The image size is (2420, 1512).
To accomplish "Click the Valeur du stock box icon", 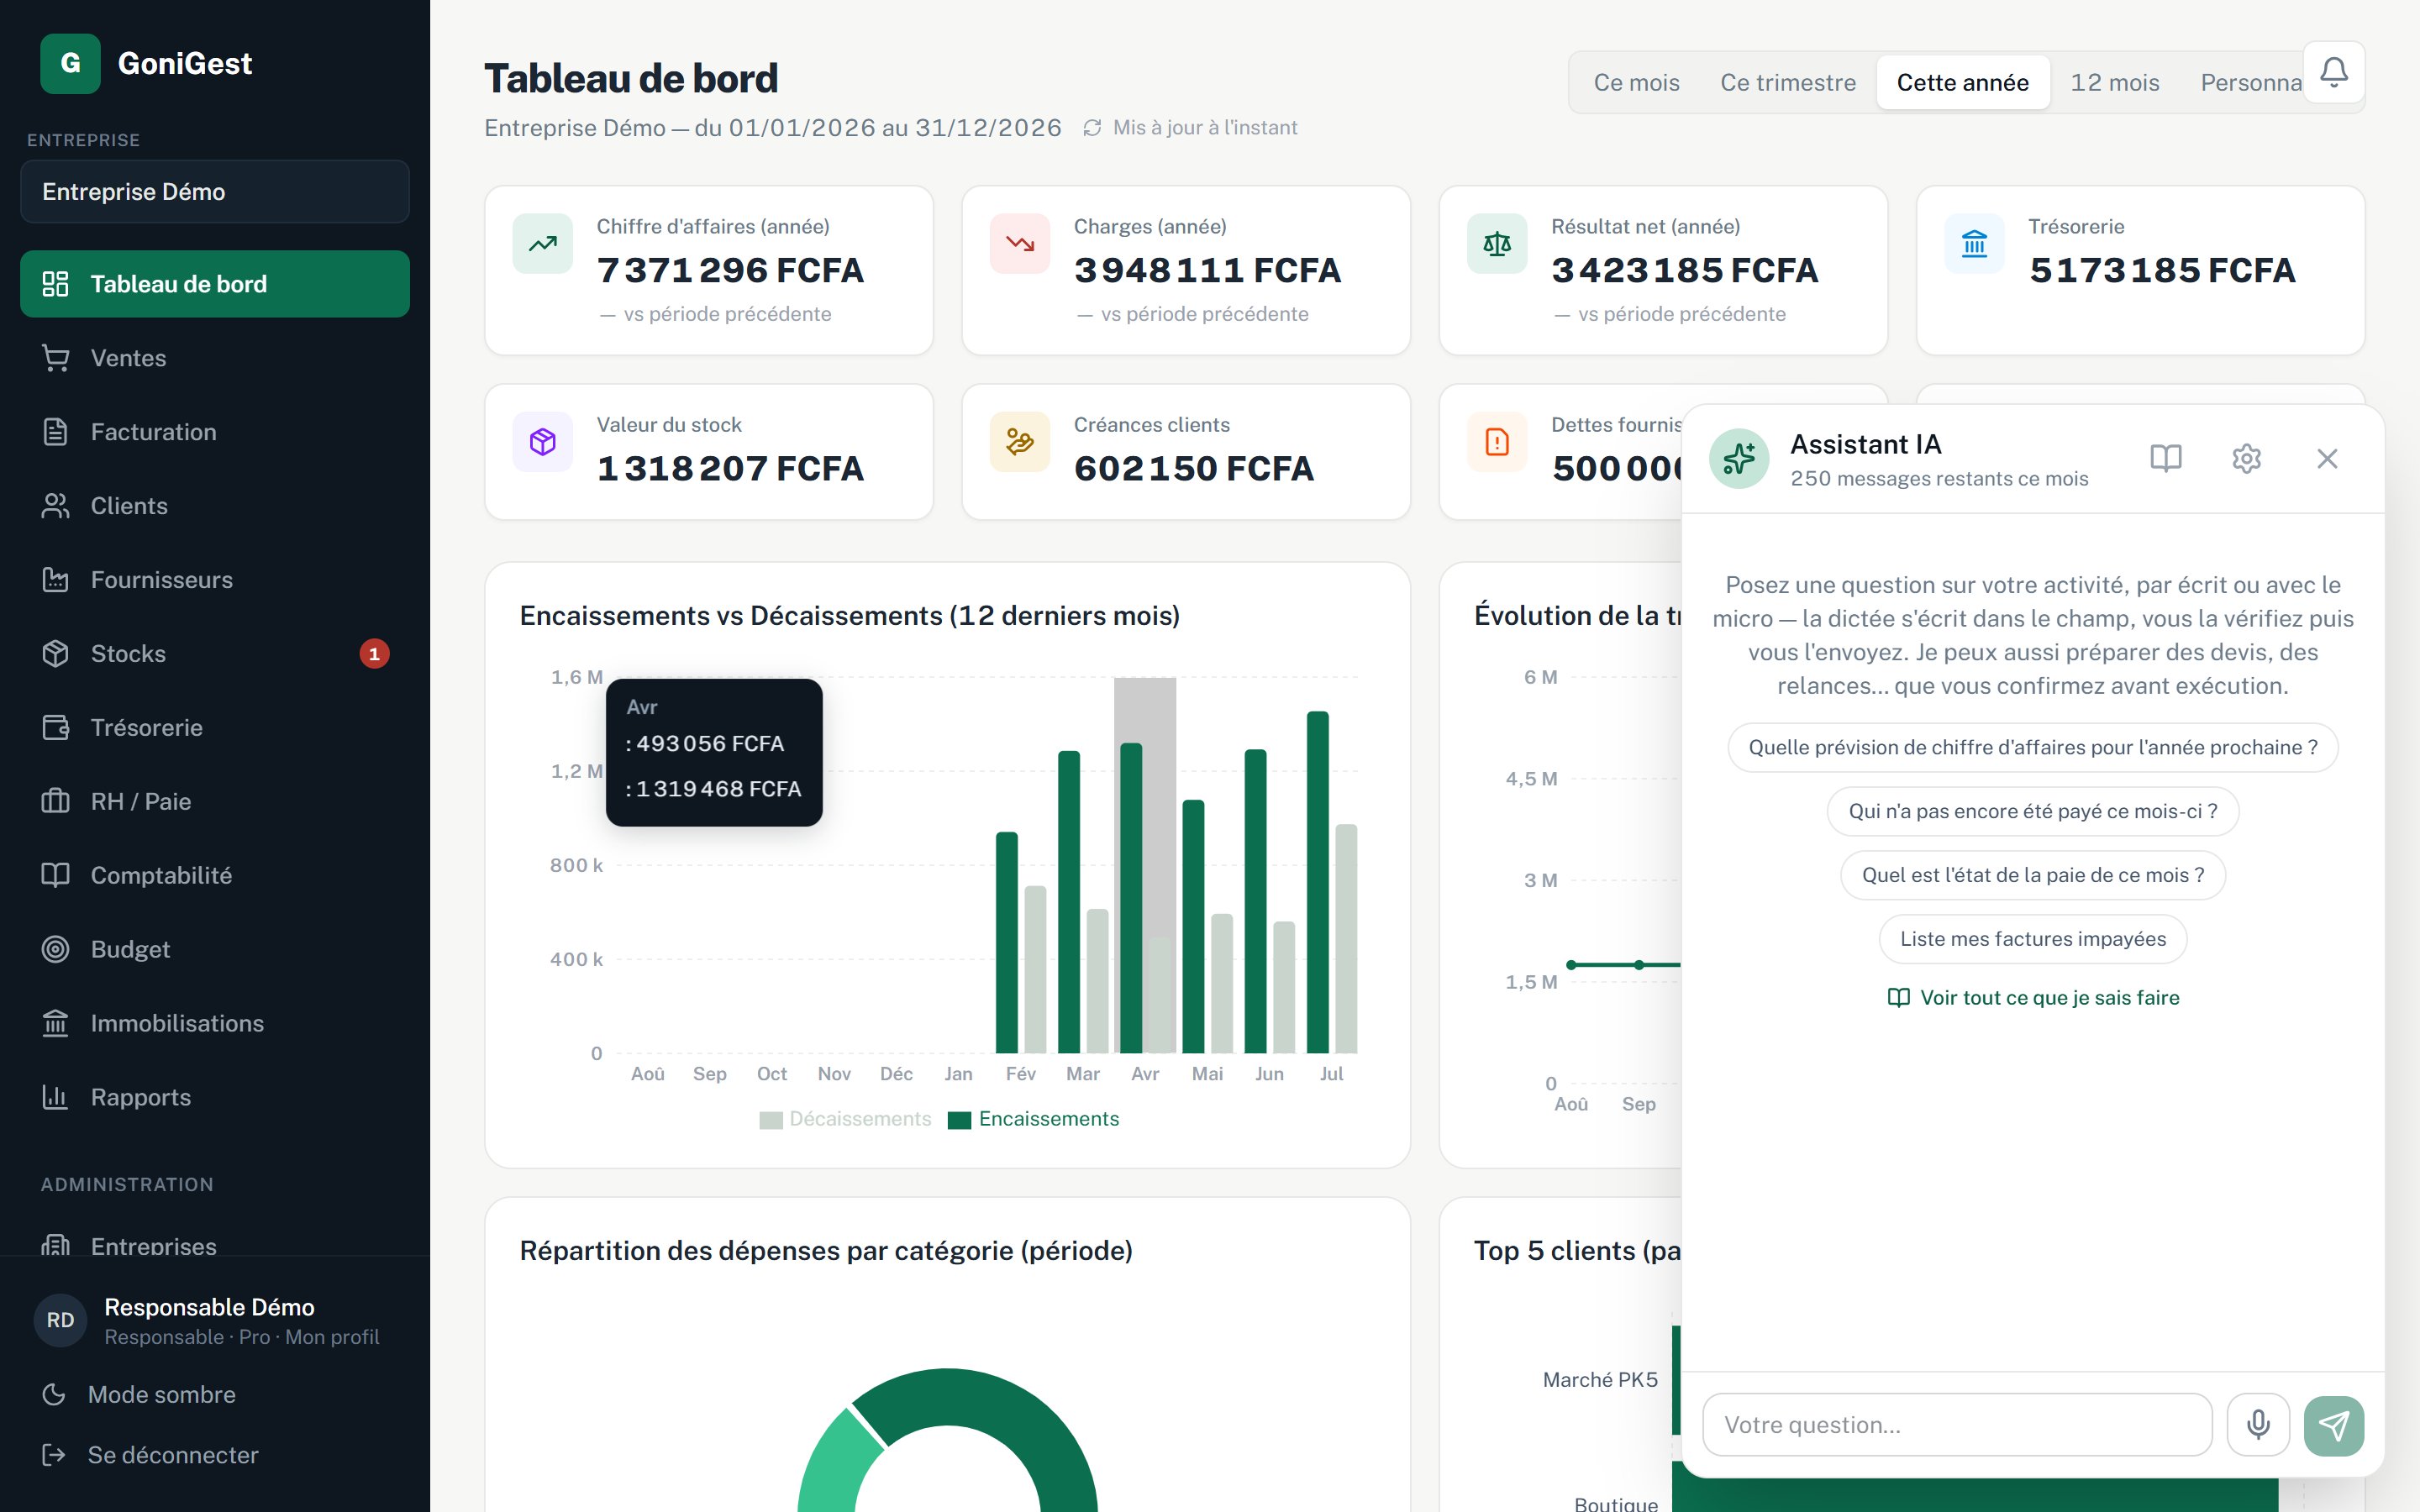I will tap(543, 442).
